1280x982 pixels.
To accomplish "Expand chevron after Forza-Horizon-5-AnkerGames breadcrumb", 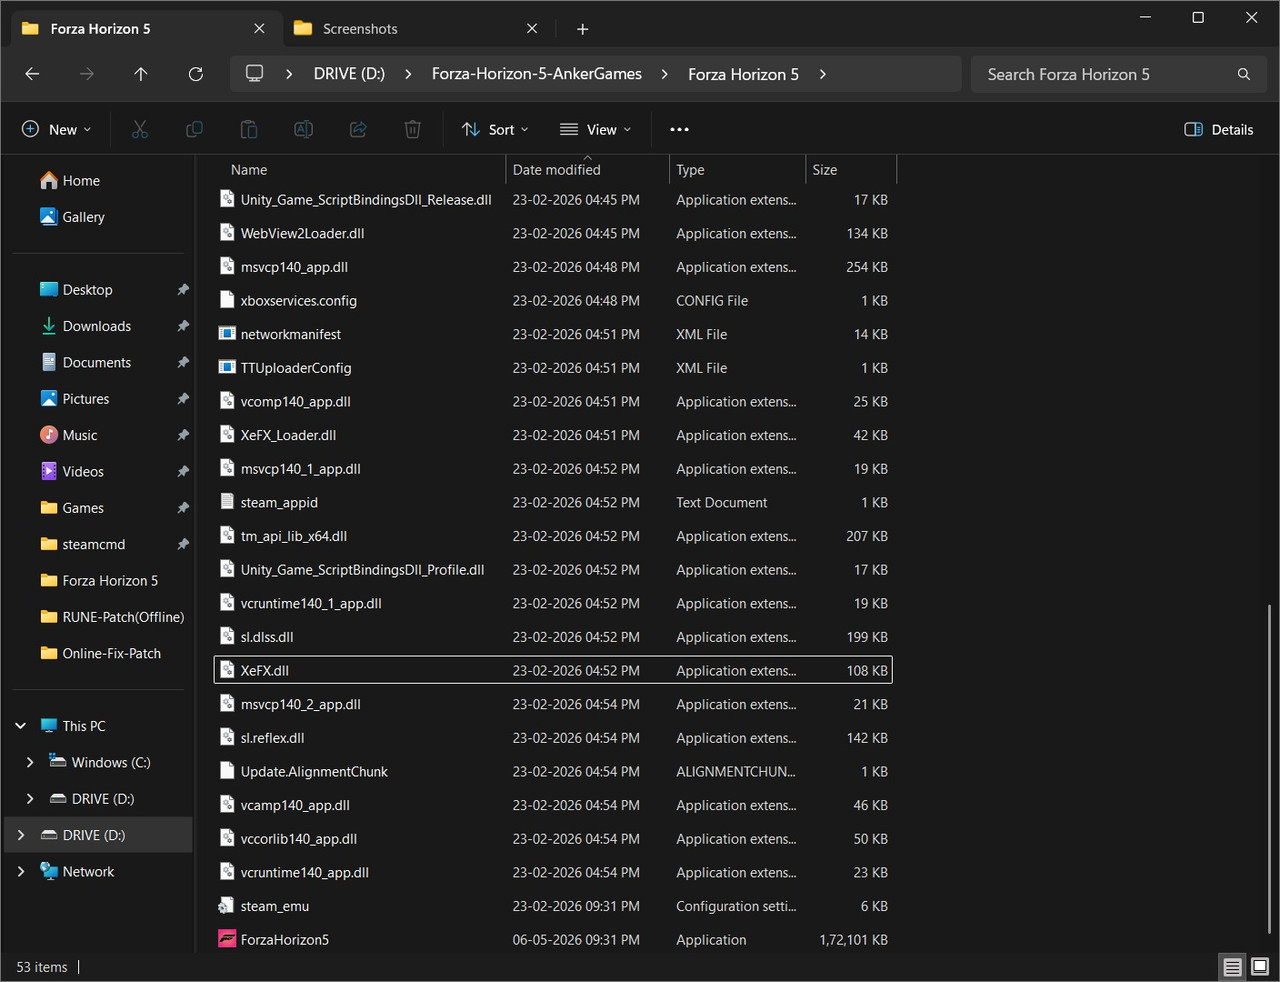I will [x=664, y=74].
